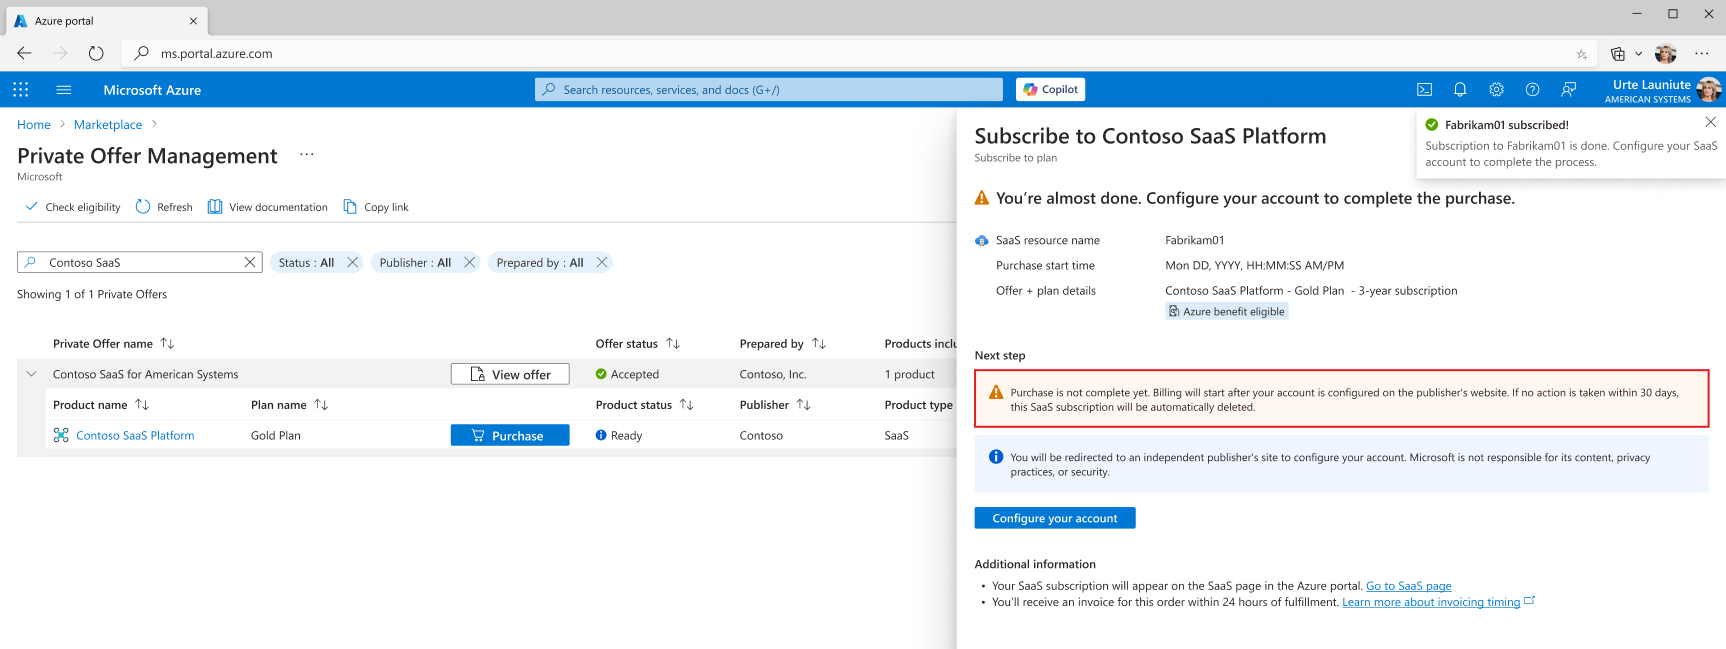Sort by Prepared by column

819,343
